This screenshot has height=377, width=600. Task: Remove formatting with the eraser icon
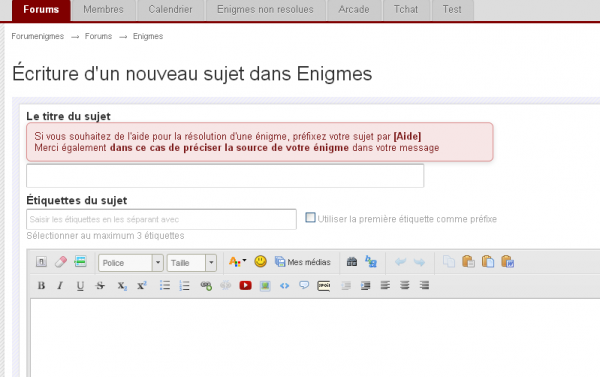(x=60, y=262)
